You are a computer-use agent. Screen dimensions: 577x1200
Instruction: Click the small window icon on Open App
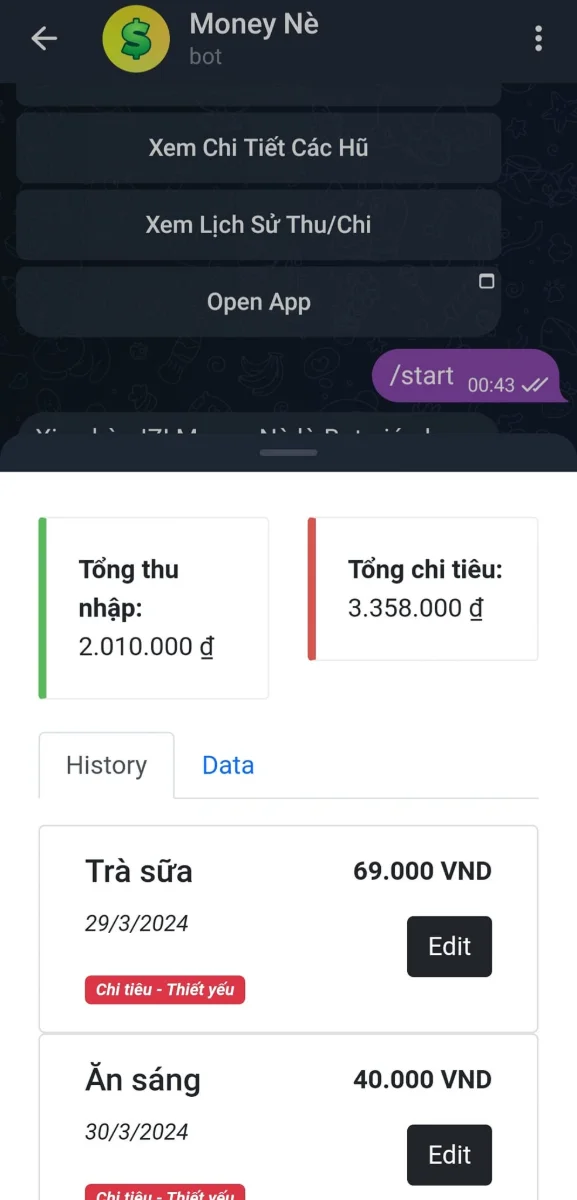pyautogui.click(x=486, y=282)
